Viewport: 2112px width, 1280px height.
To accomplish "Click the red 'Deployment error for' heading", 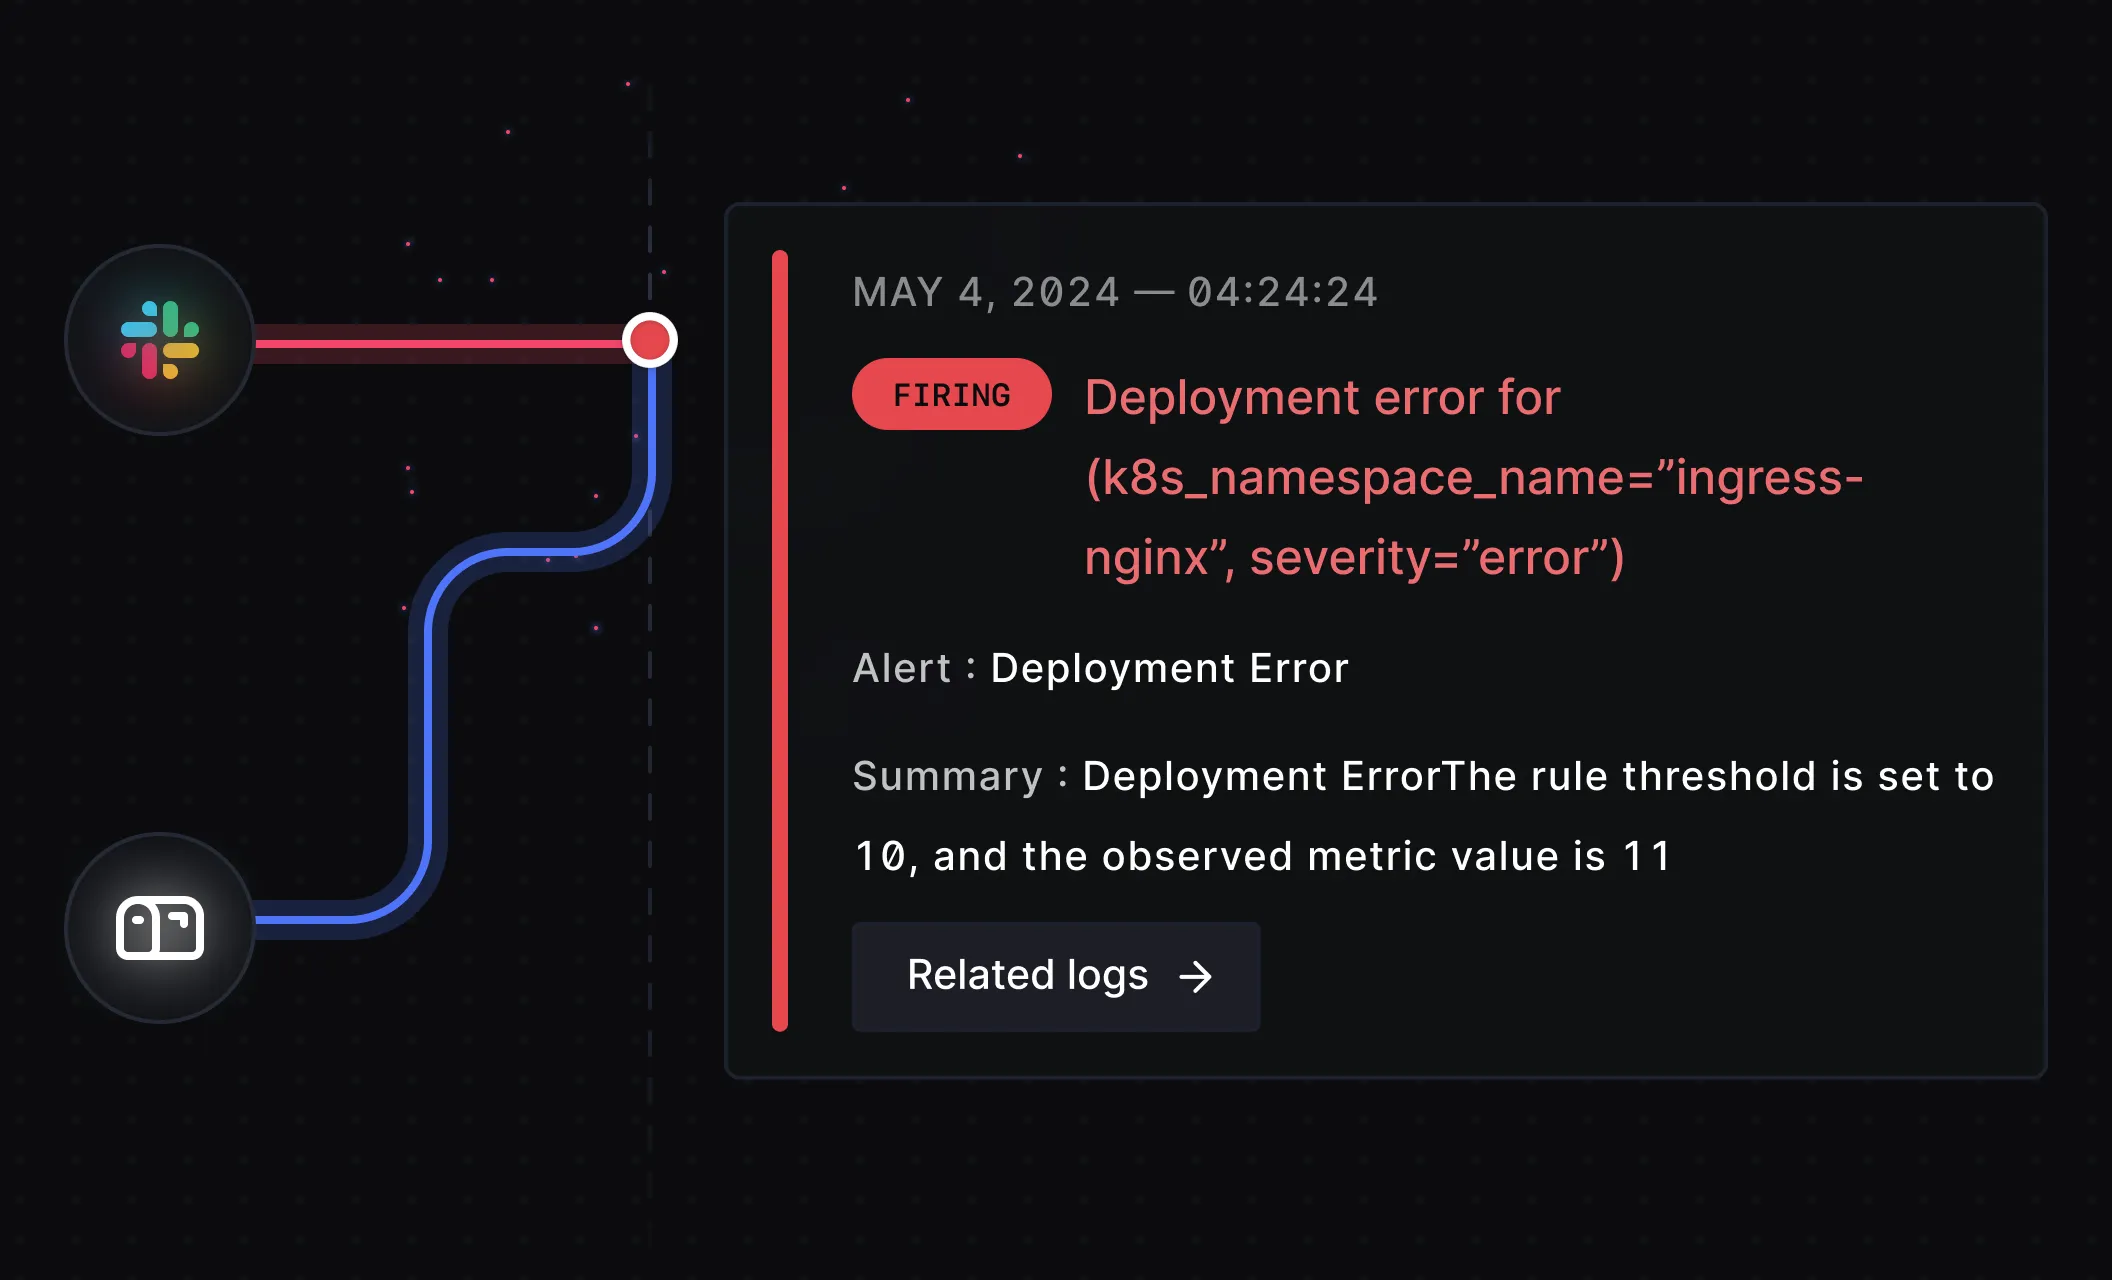I will (1322, 398).
